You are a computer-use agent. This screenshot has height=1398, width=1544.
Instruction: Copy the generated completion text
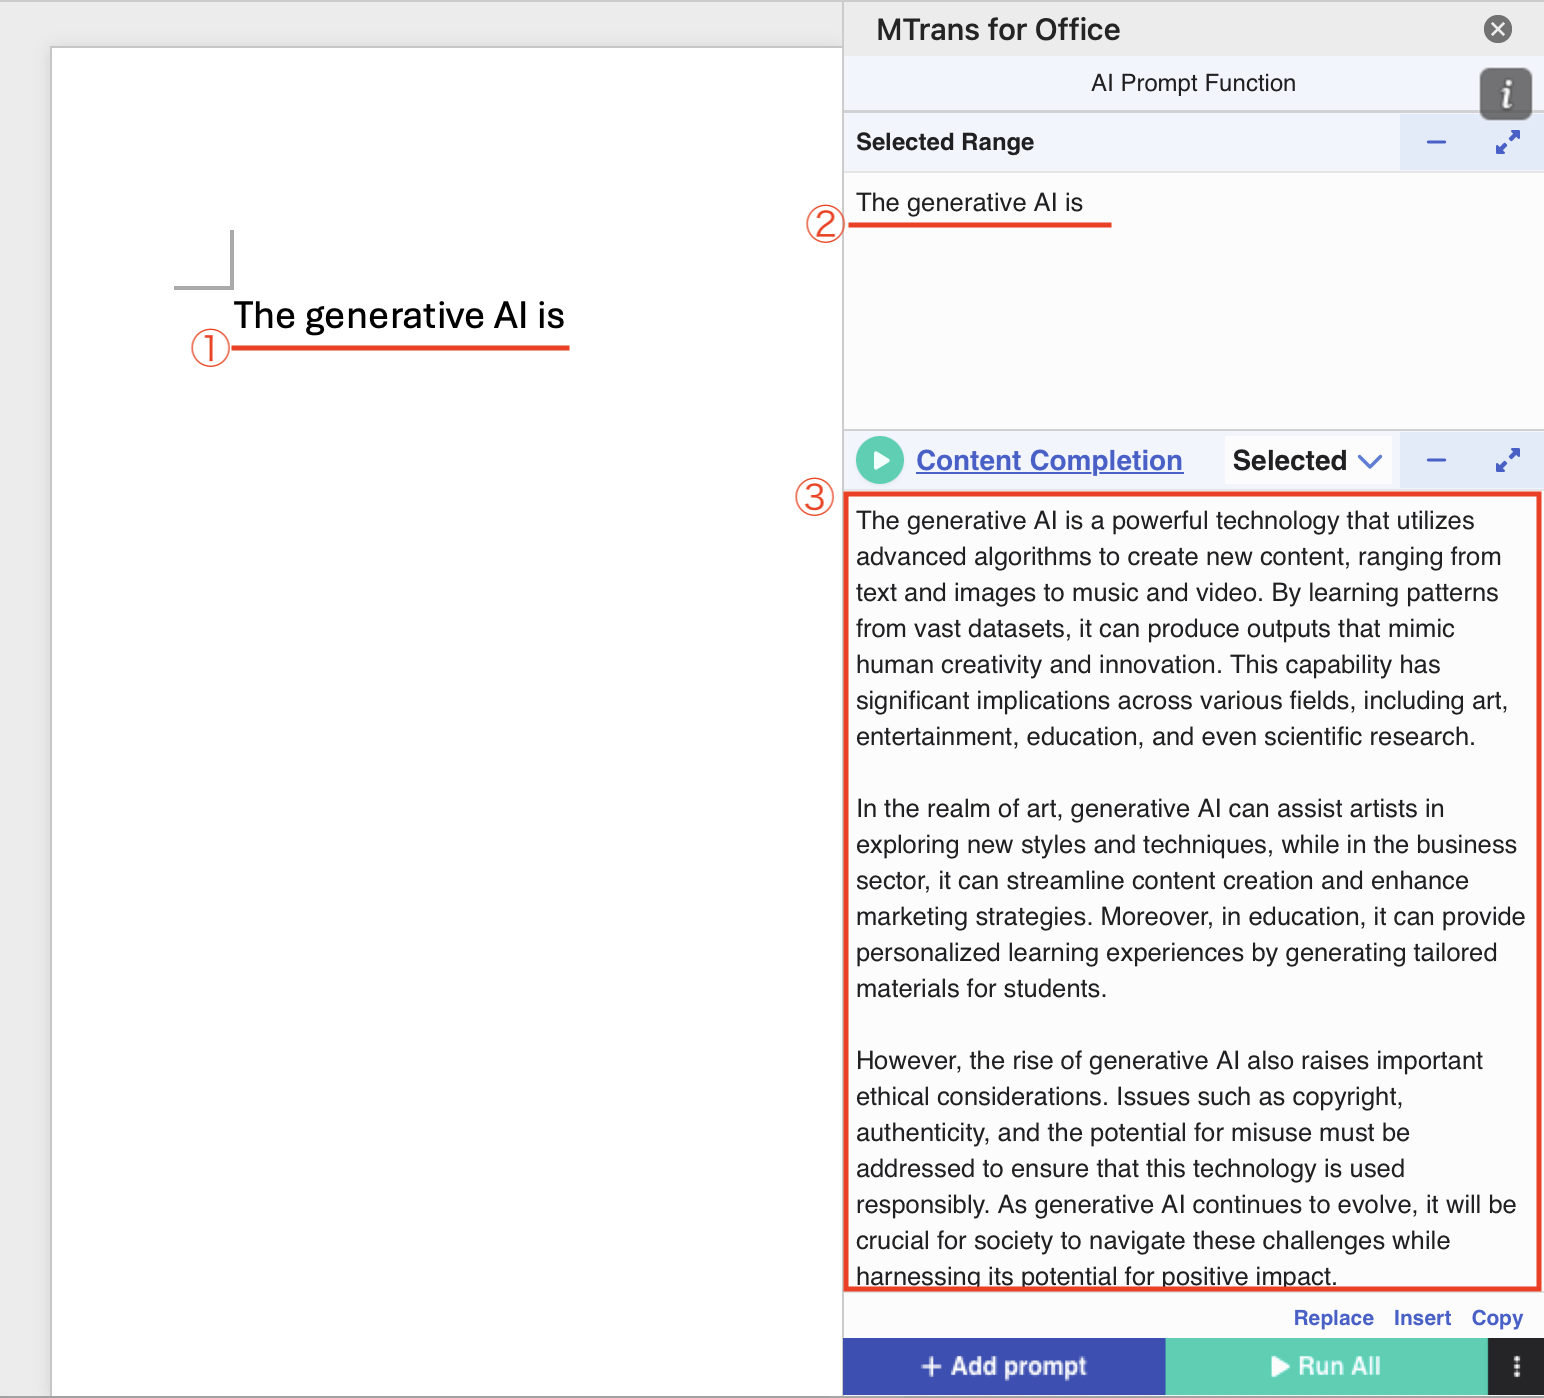tap(1496, 1318)
